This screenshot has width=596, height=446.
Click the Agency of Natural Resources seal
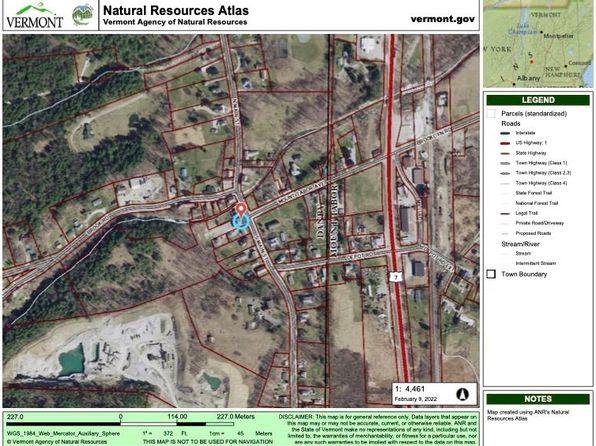point(83,14)
